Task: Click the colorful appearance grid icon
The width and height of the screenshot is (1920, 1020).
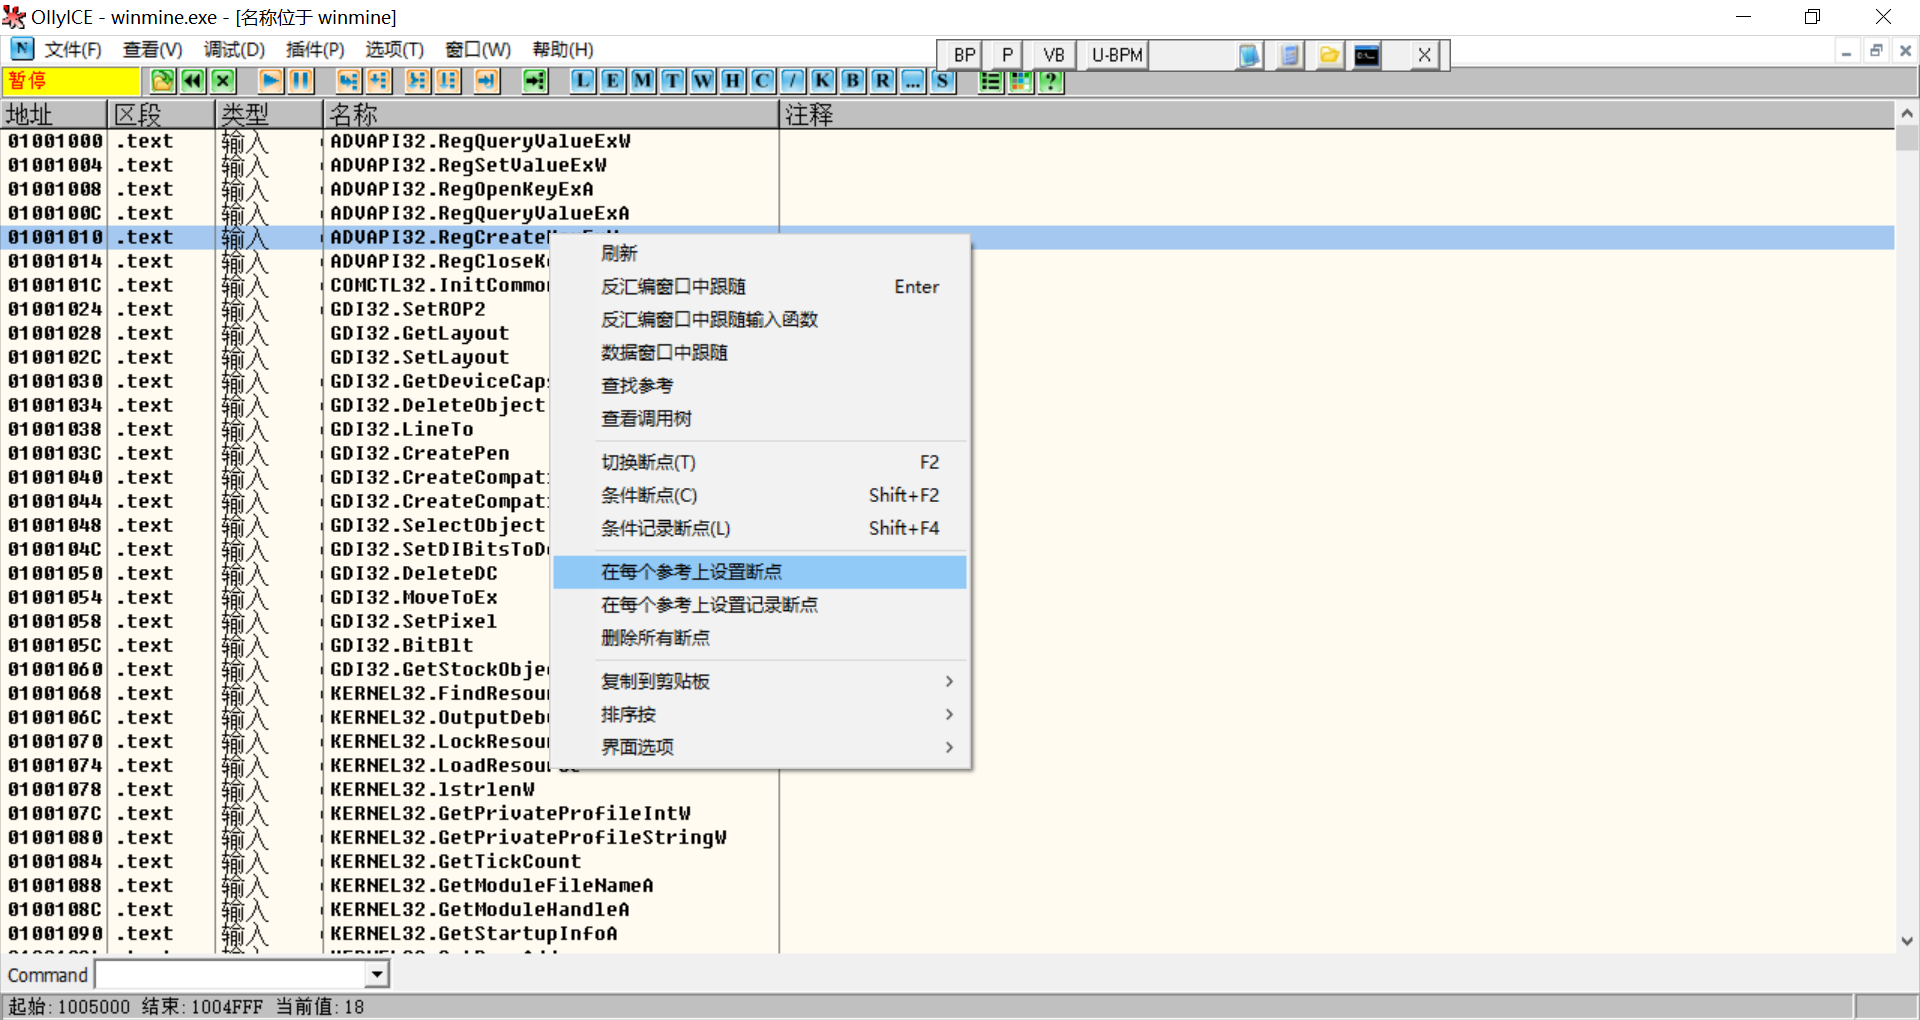Action: click(x=1021, y=81)
